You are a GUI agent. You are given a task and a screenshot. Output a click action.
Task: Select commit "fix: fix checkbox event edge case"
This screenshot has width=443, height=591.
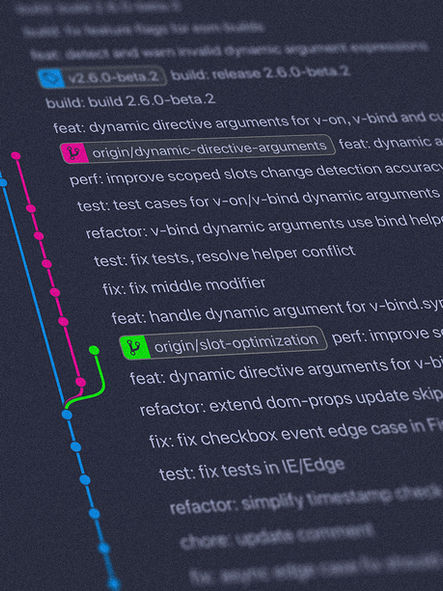click(296, 433)
